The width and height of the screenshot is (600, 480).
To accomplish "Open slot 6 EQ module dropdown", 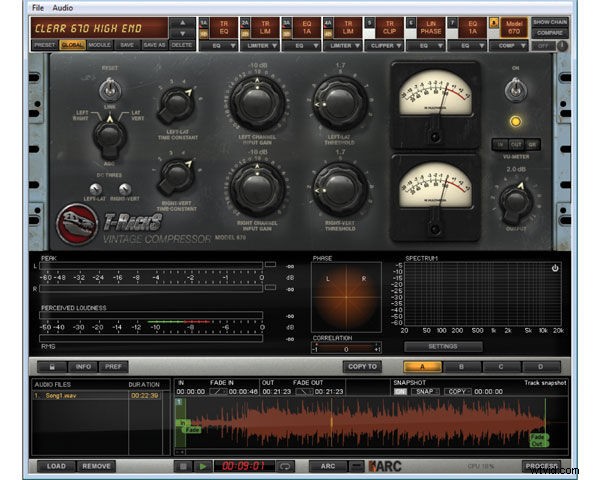I will click(425, 46).
